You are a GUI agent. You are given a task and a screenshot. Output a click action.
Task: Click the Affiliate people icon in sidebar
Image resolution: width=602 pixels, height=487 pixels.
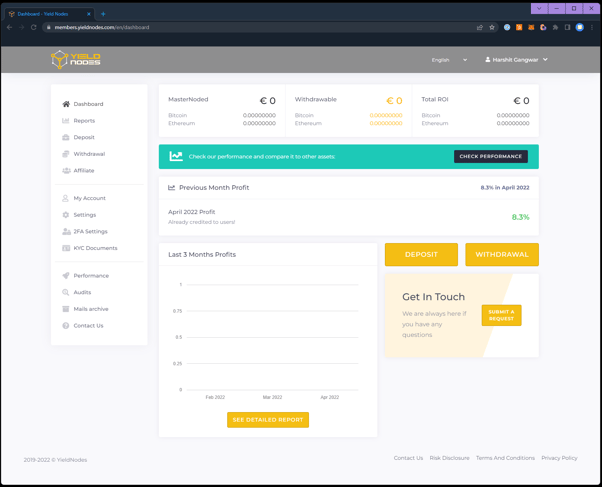point(66,171)
